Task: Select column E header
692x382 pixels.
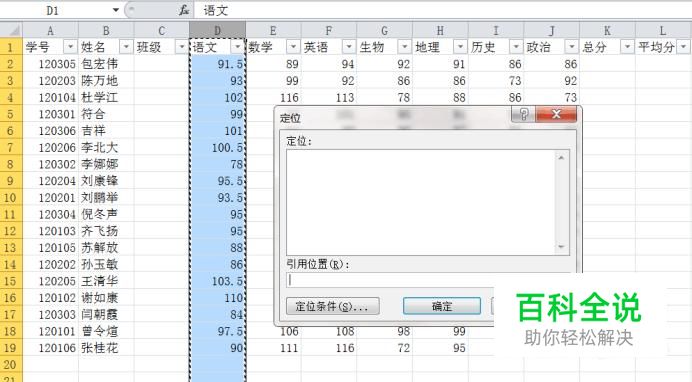Action: coord(273,30)
